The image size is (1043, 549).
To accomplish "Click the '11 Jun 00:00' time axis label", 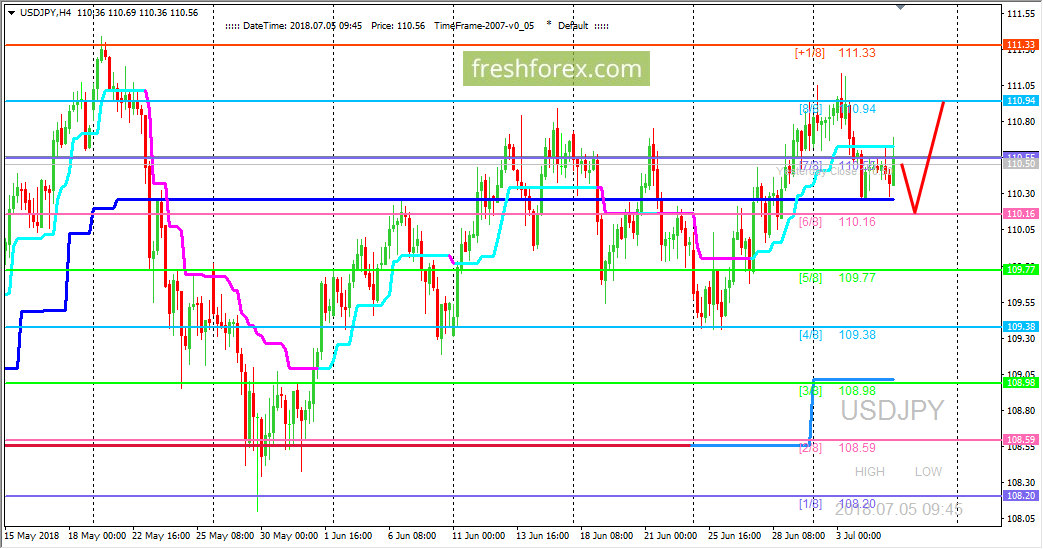I will pos(478,536).
